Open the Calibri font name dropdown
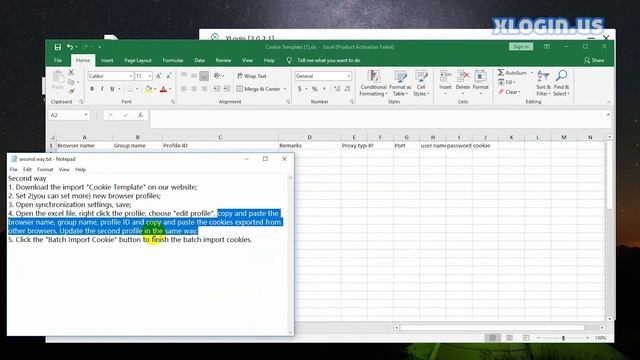The height and width of the screenshot is (360, 640). [131, 76]
